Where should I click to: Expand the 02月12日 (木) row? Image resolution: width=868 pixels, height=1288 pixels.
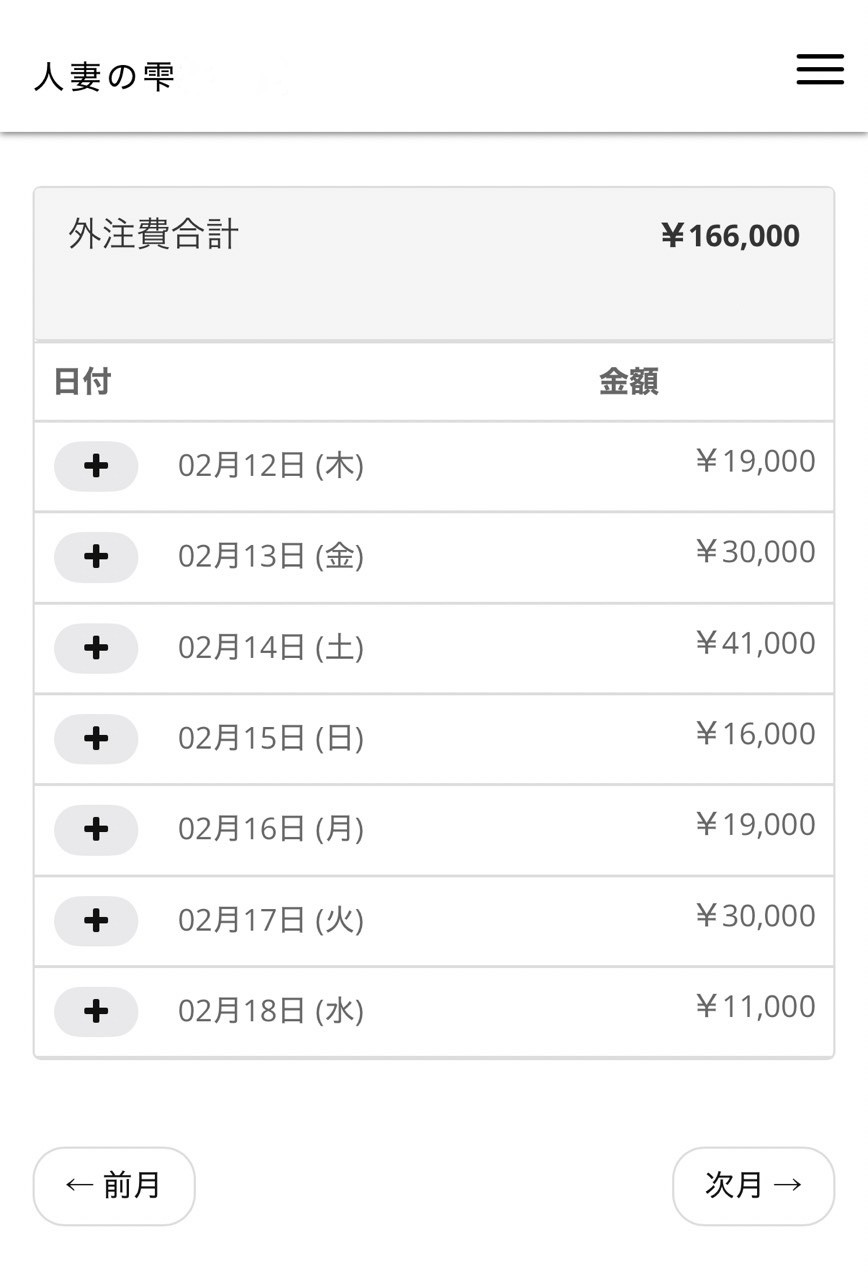click(x=96, y=466)
